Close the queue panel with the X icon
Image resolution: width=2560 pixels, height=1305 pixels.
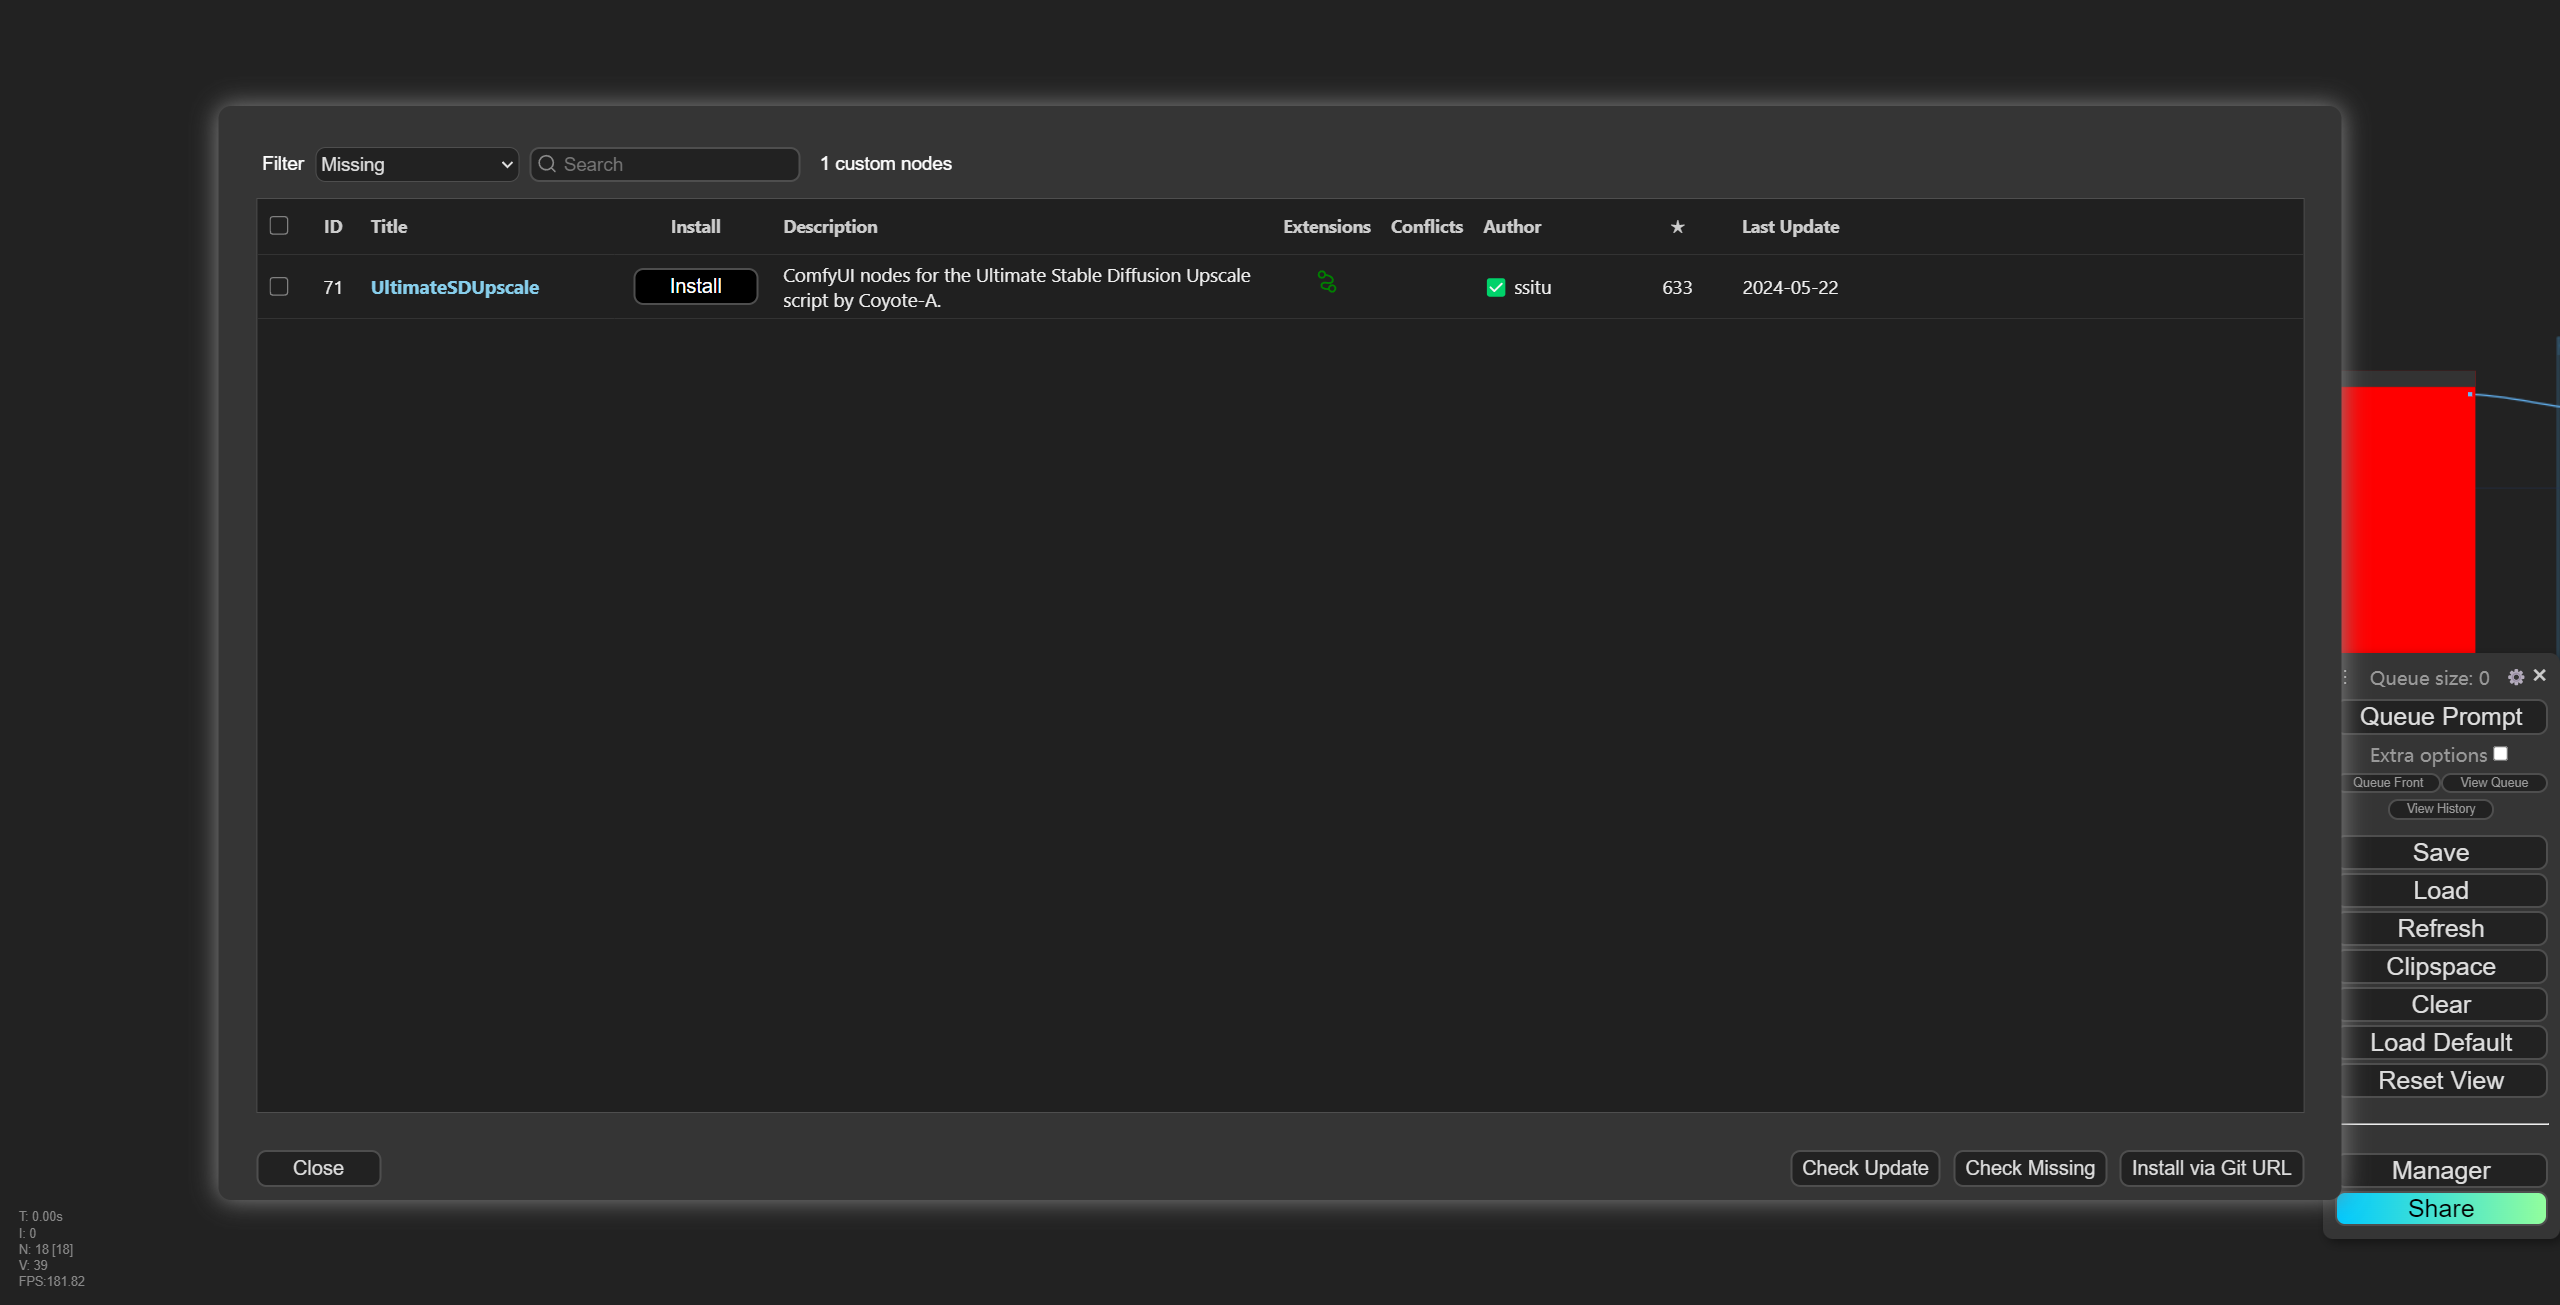click(2540, 676)
